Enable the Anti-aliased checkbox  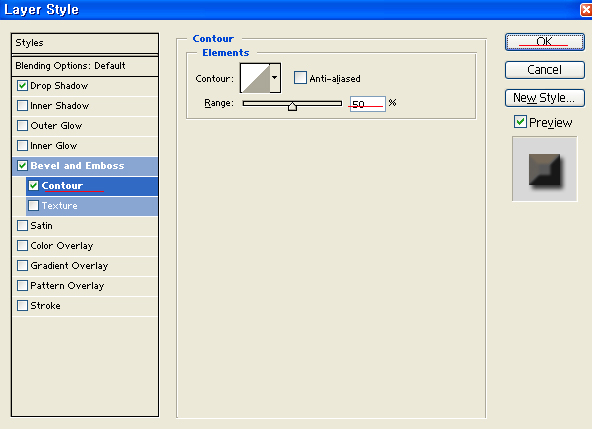pos(300,78)
